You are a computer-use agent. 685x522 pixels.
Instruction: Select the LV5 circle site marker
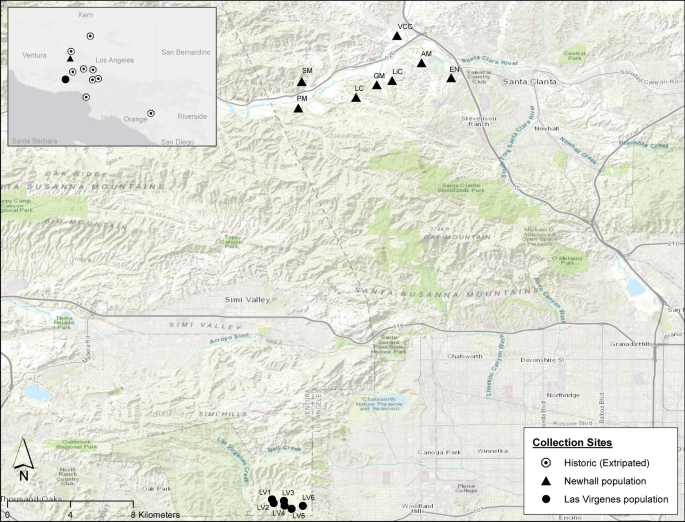(x=291, y=509)
